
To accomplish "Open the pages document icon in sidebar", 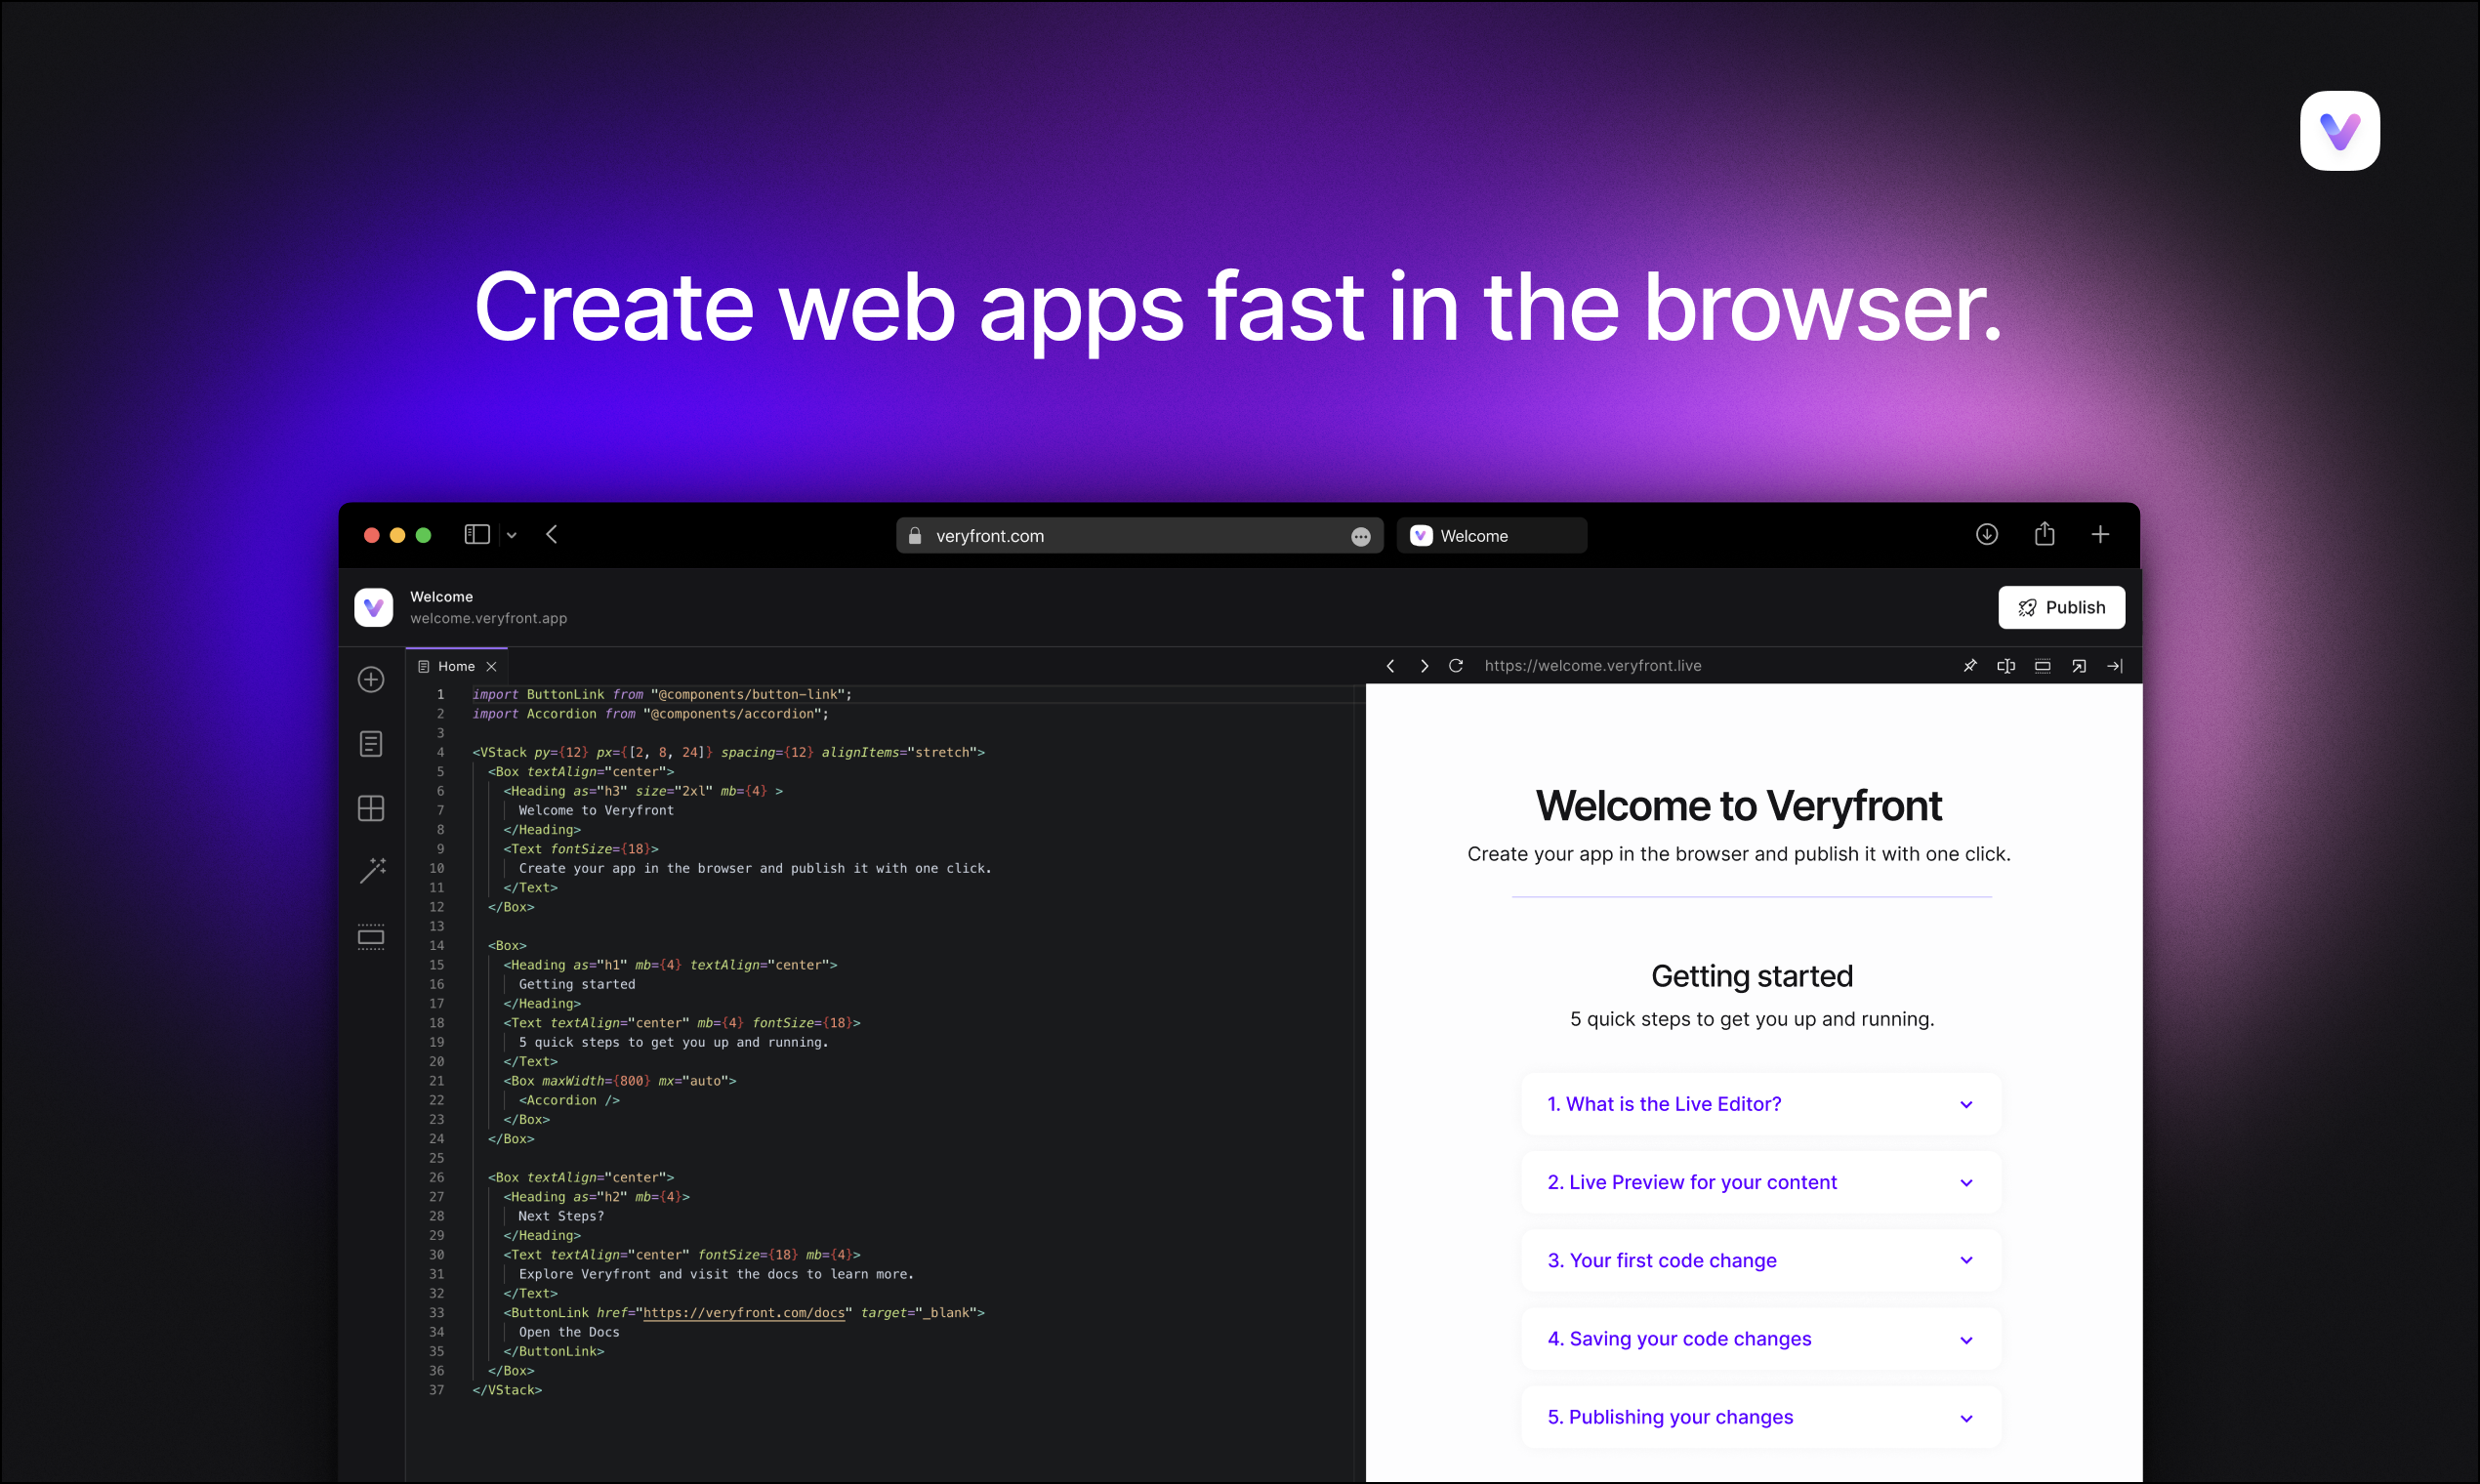I will point(371,743).
